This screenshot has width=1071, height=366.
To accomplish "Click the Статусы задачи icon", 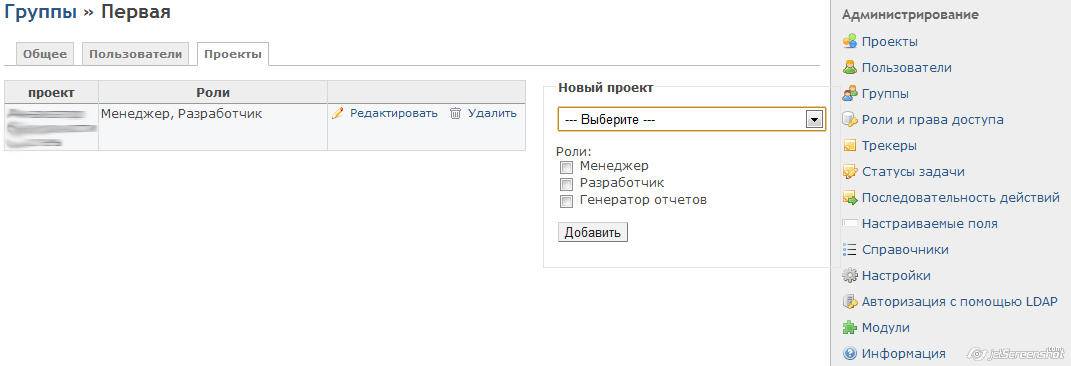I will coord(850,171).
